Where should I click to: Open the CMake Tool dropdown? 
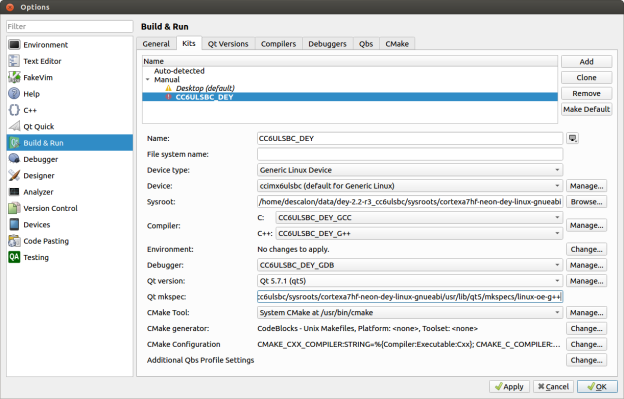pyautogui.click(x=410, y=313)
